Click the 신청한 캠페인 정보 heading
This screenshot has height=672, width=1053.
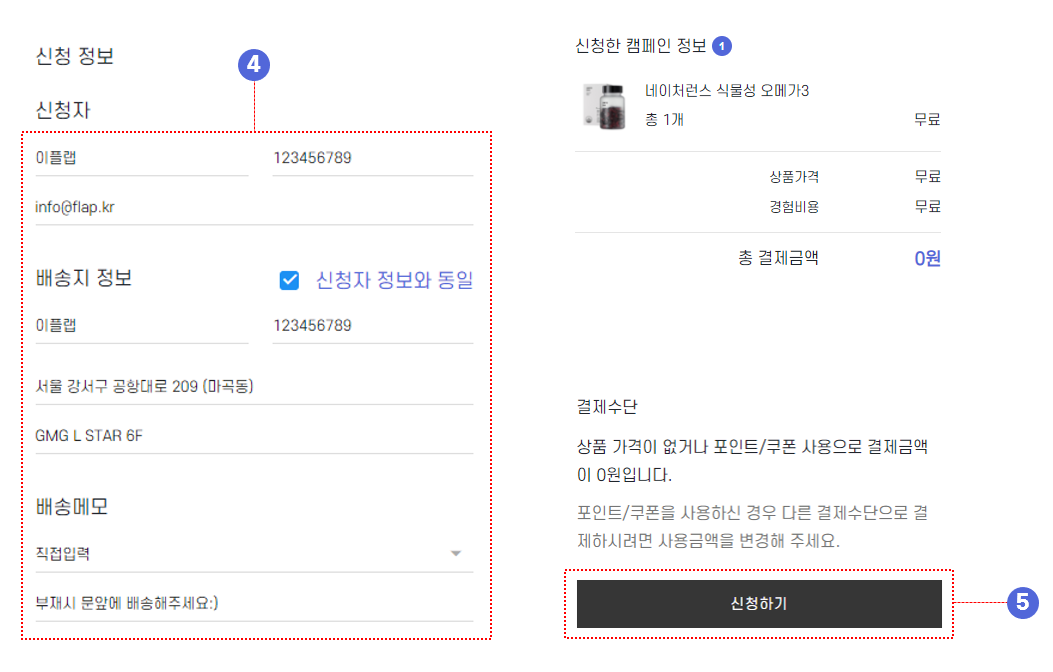point(641,46)
